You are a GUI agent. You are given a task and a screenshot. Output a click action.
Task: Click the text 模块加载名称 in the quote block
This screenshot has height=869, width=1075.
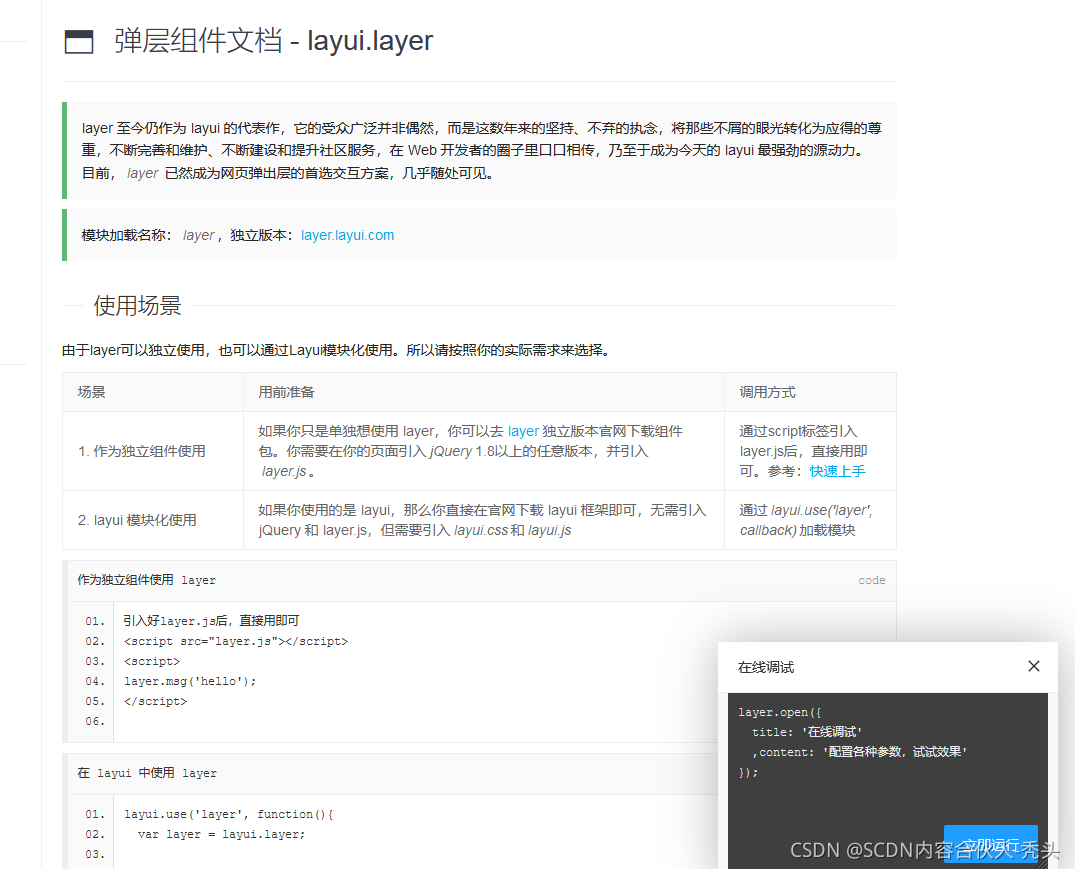(123, 235)
